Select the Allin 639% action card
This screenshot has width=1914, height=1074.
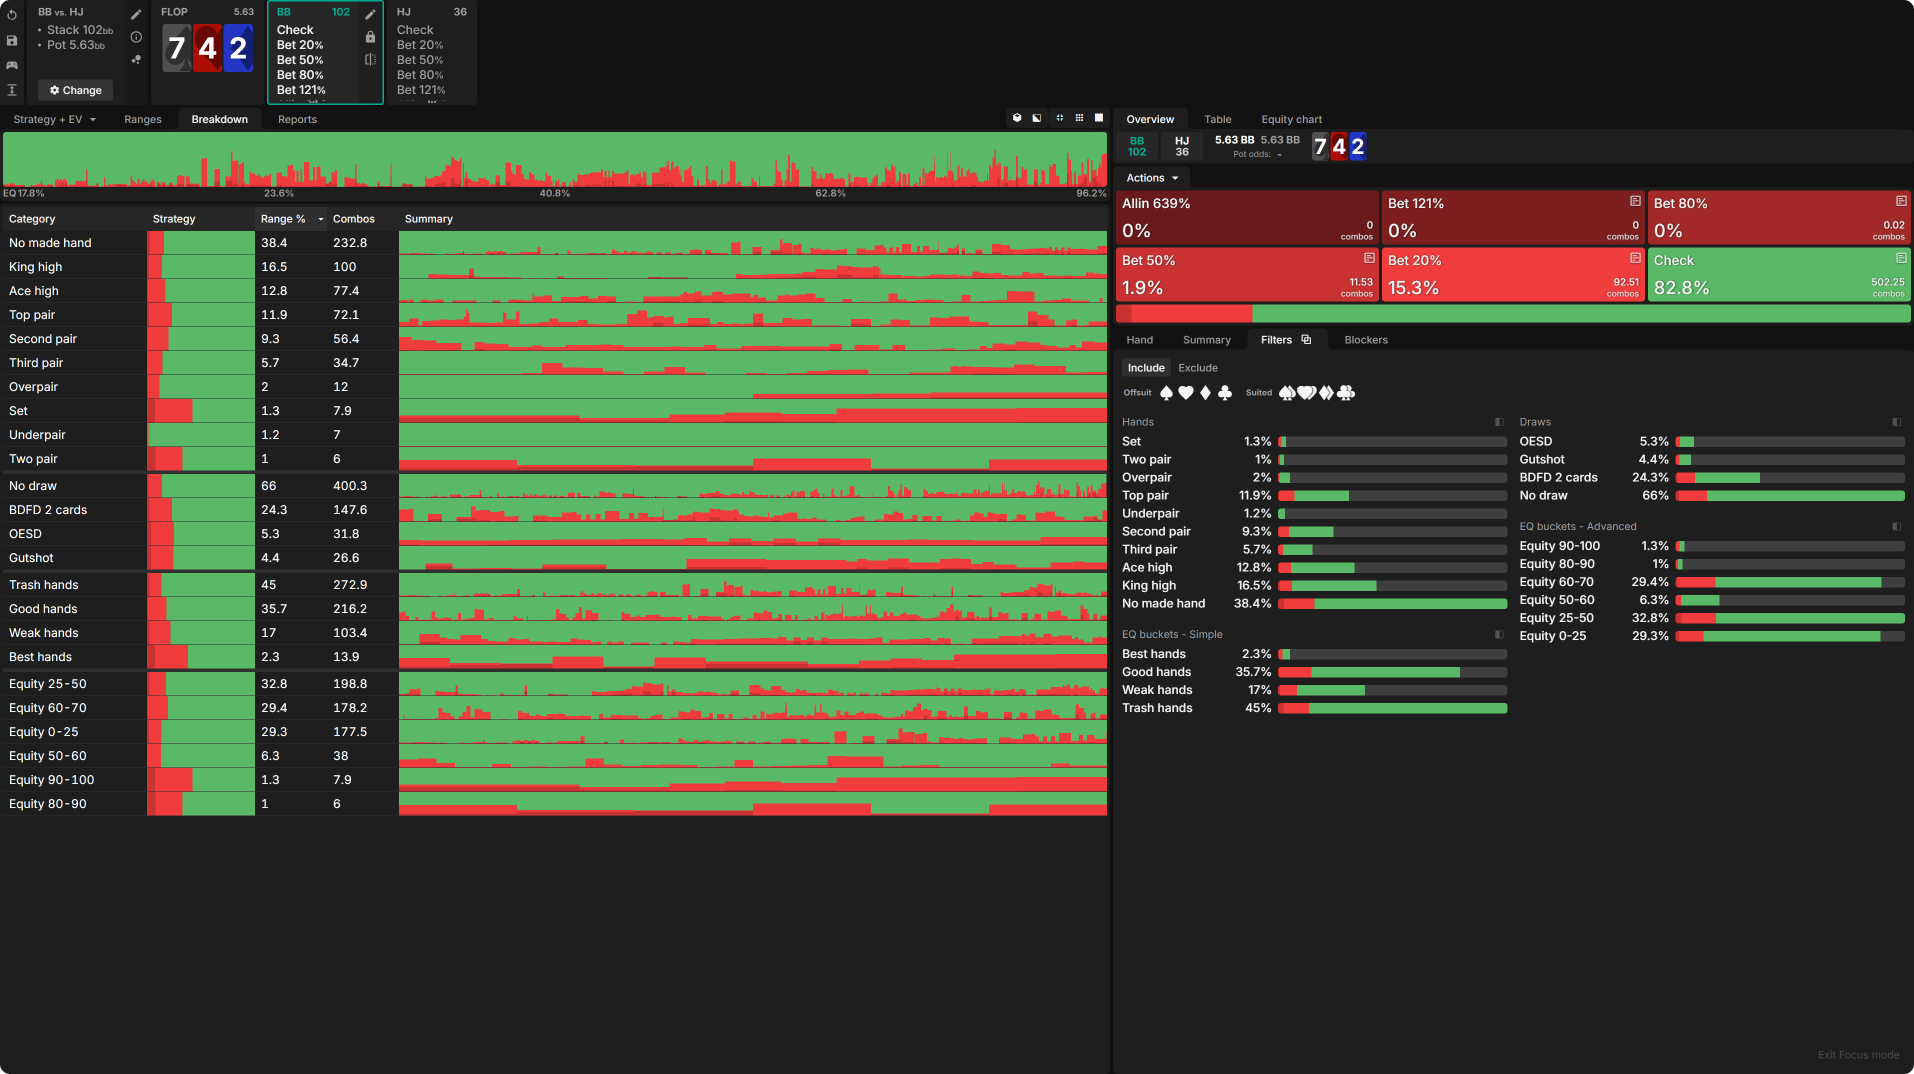pos(1247,217)
